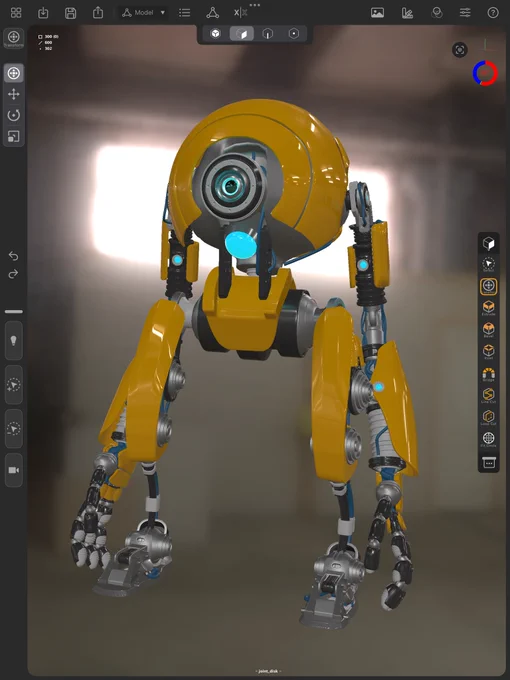510x680 pixels.
Task: Open the ruler measurement icon
Action: point(407,13)
